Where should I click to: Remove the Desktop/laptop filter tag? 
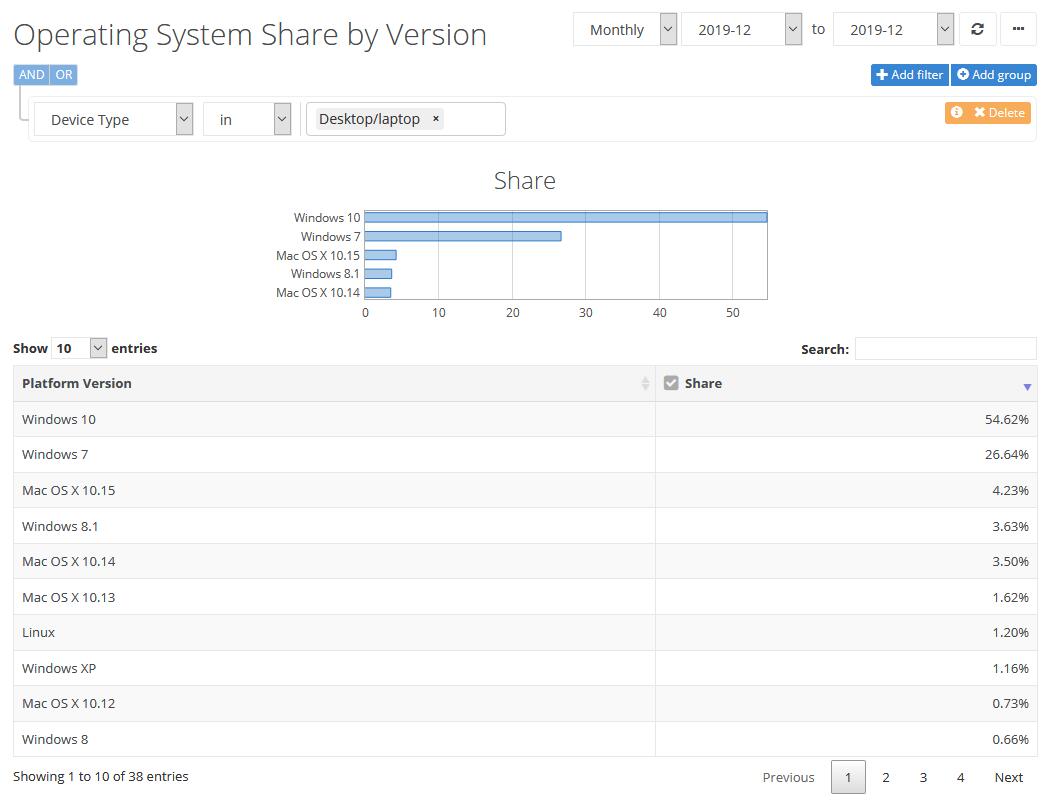point(436,119)
